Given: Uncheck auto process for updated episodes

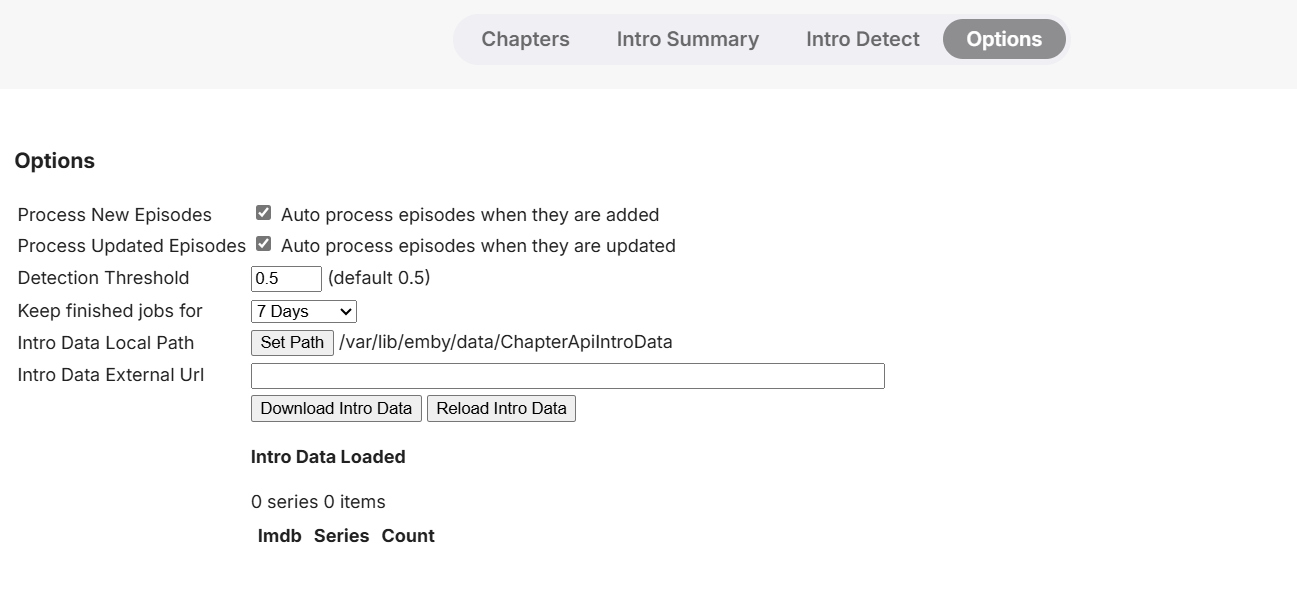Looking at the screenshot, I should [264, 244].
